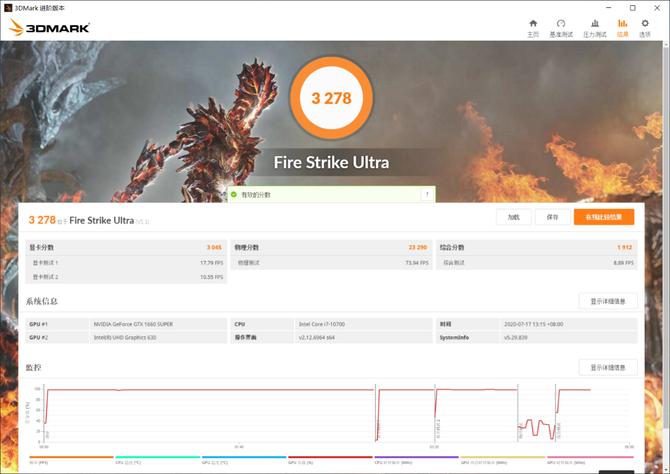Toggle the orange FPS legend line
This screenshot has width=670, height=474.
(71, 460)
